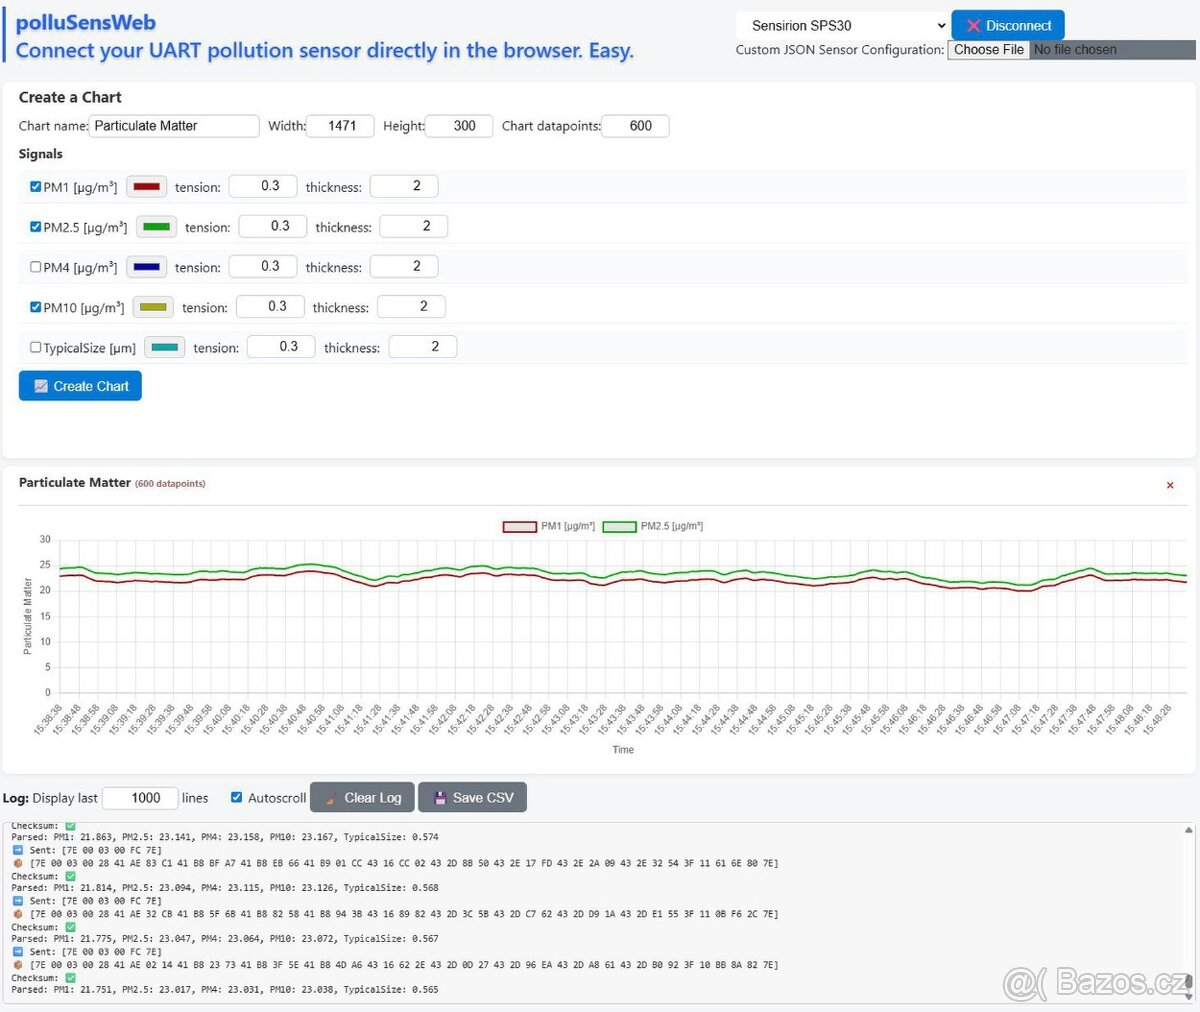Uncheck the PM1 signal checkbox
Viewport: 1200px width, 1012px height.
pos(36,187)
